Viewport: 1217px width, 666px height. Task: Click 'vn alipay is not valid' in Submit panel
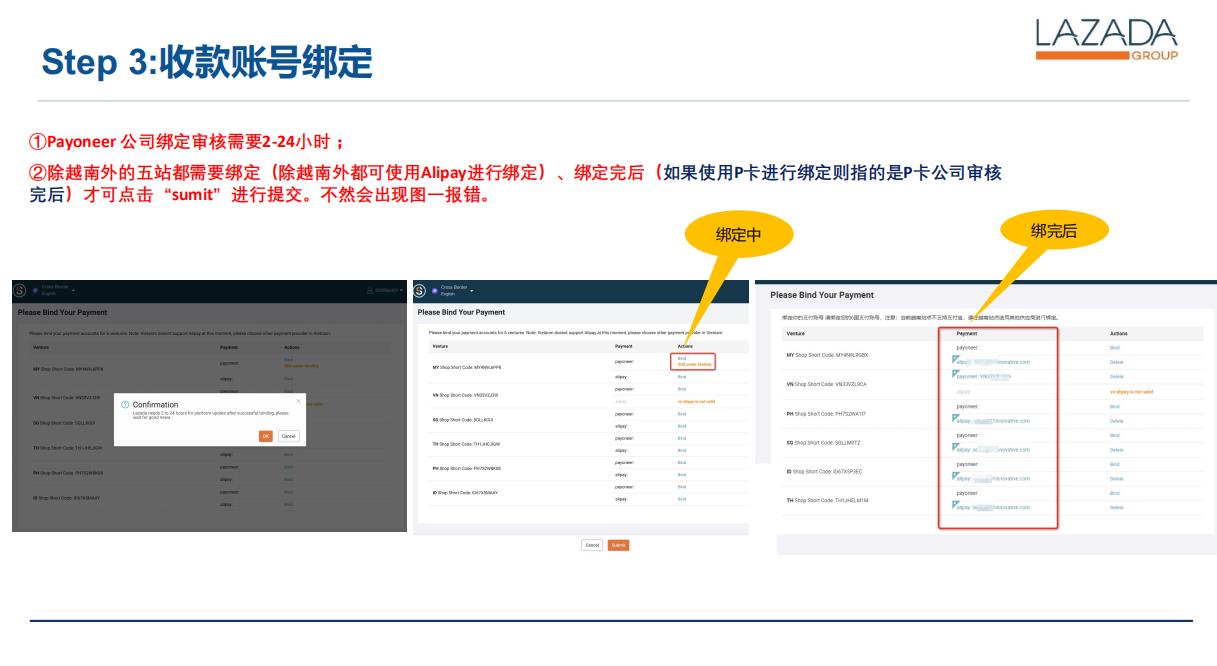[x=696, y=401]
